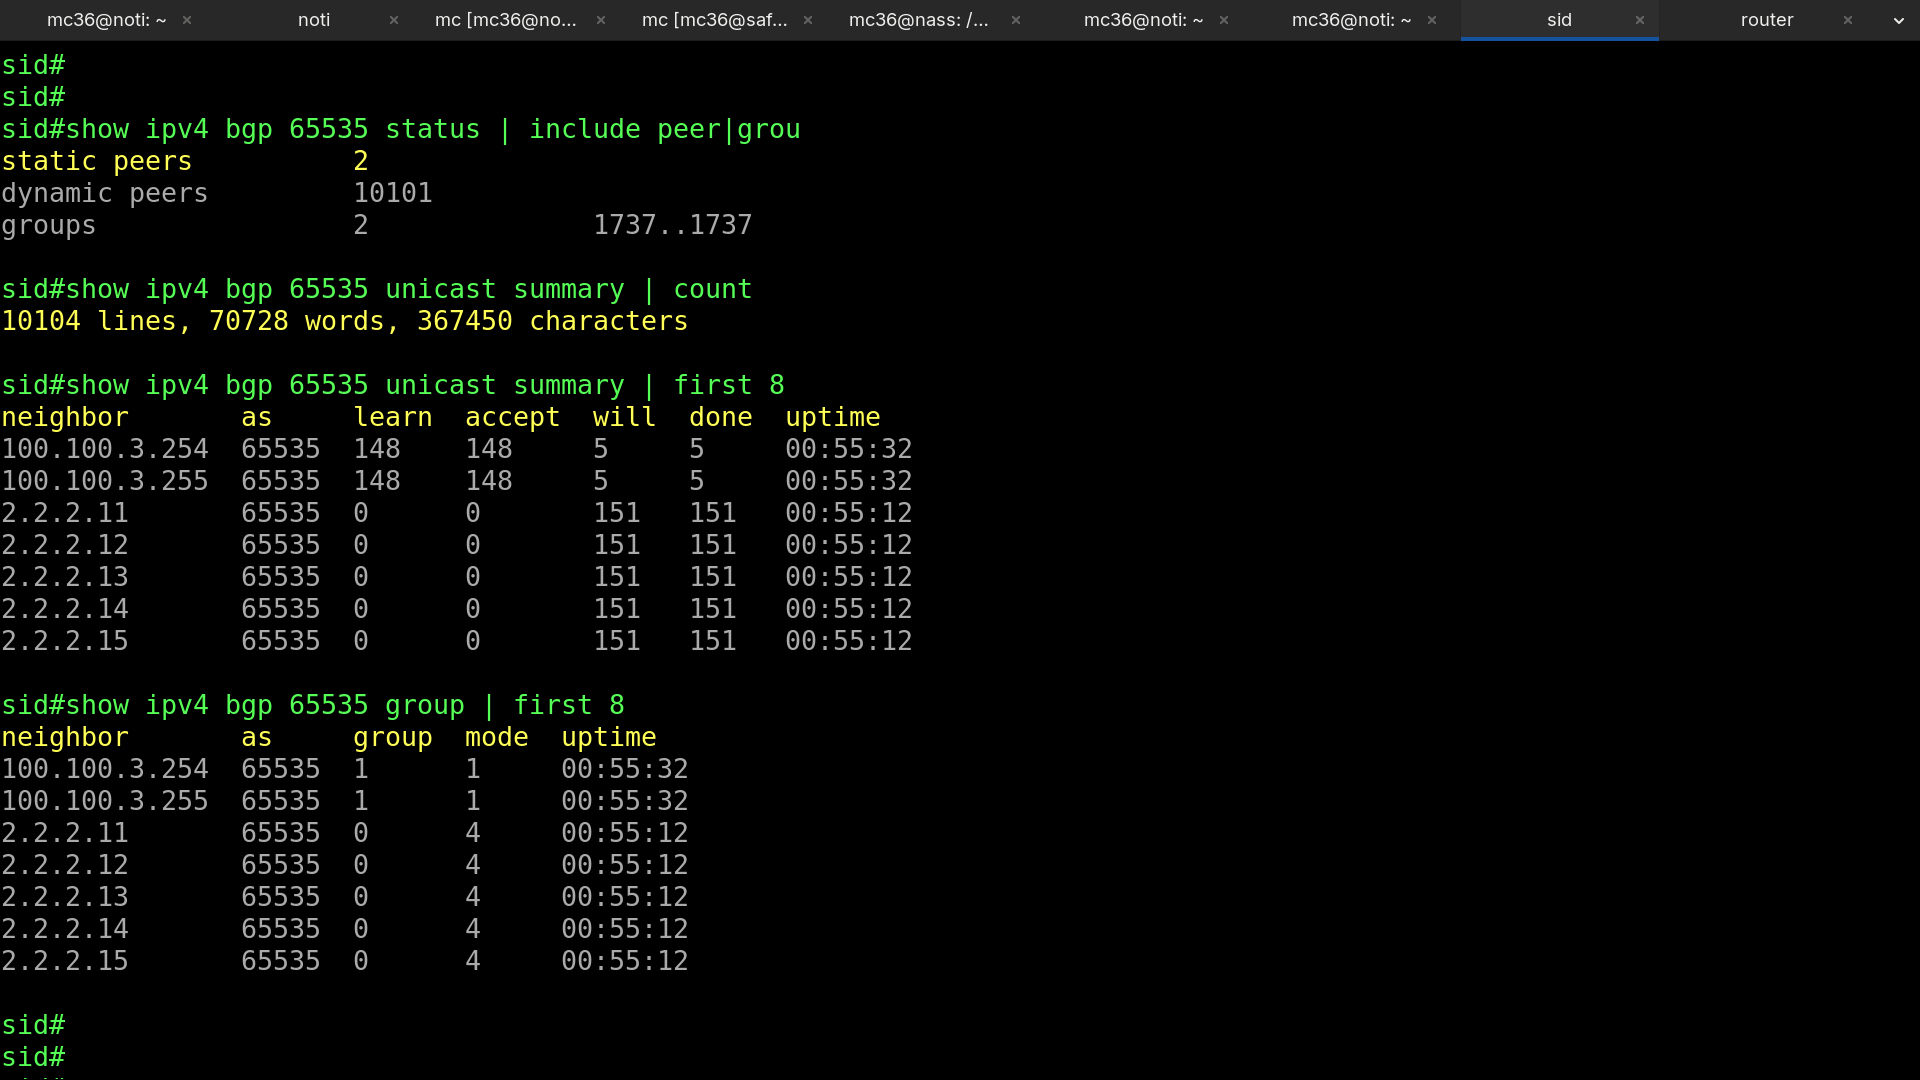
Task: Close the sid tab
Action: tap(1640, 20)
